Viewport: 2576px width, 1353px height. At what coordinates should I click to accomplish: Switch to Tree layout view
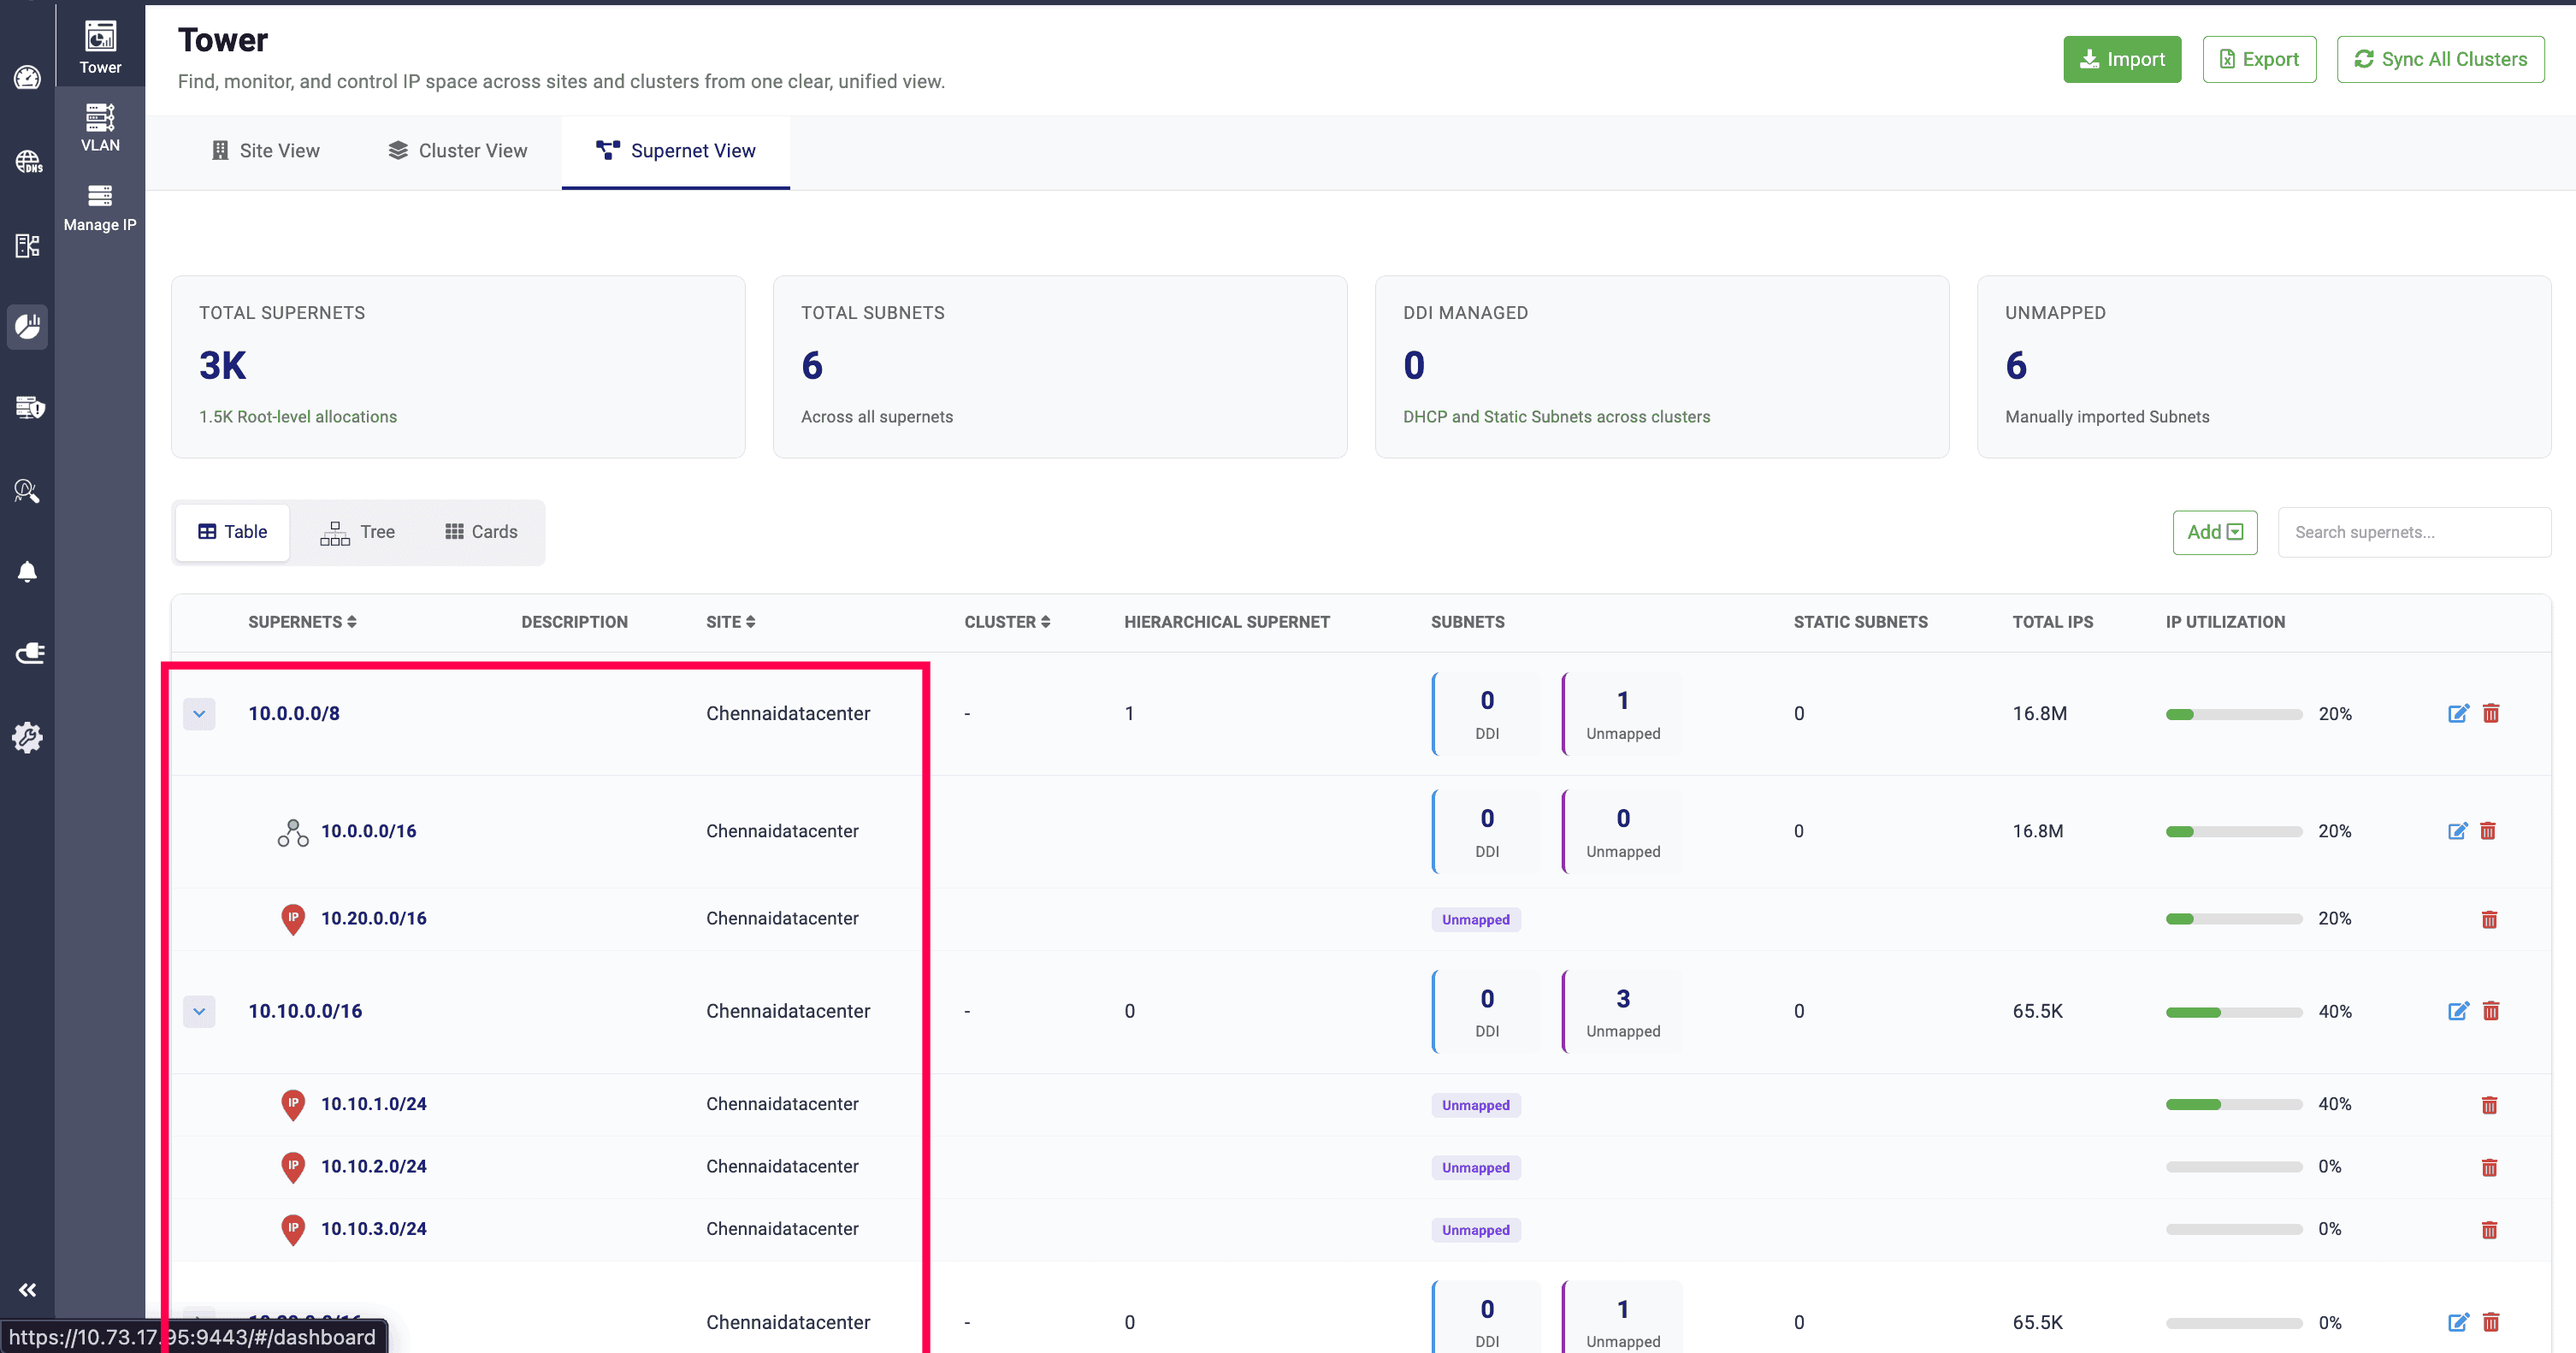pos(357,532)
